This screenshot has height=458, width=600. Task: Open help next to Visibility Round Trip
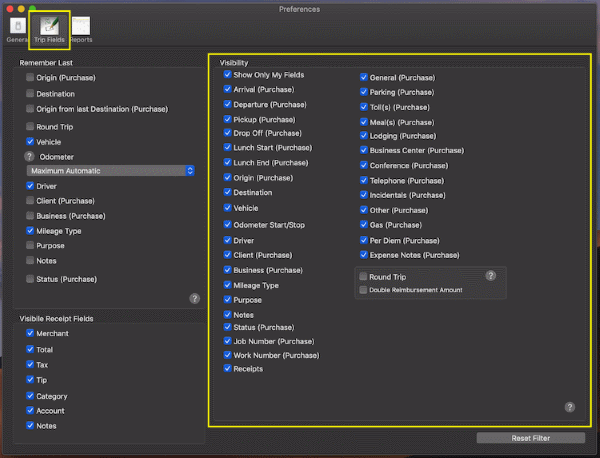491,275
